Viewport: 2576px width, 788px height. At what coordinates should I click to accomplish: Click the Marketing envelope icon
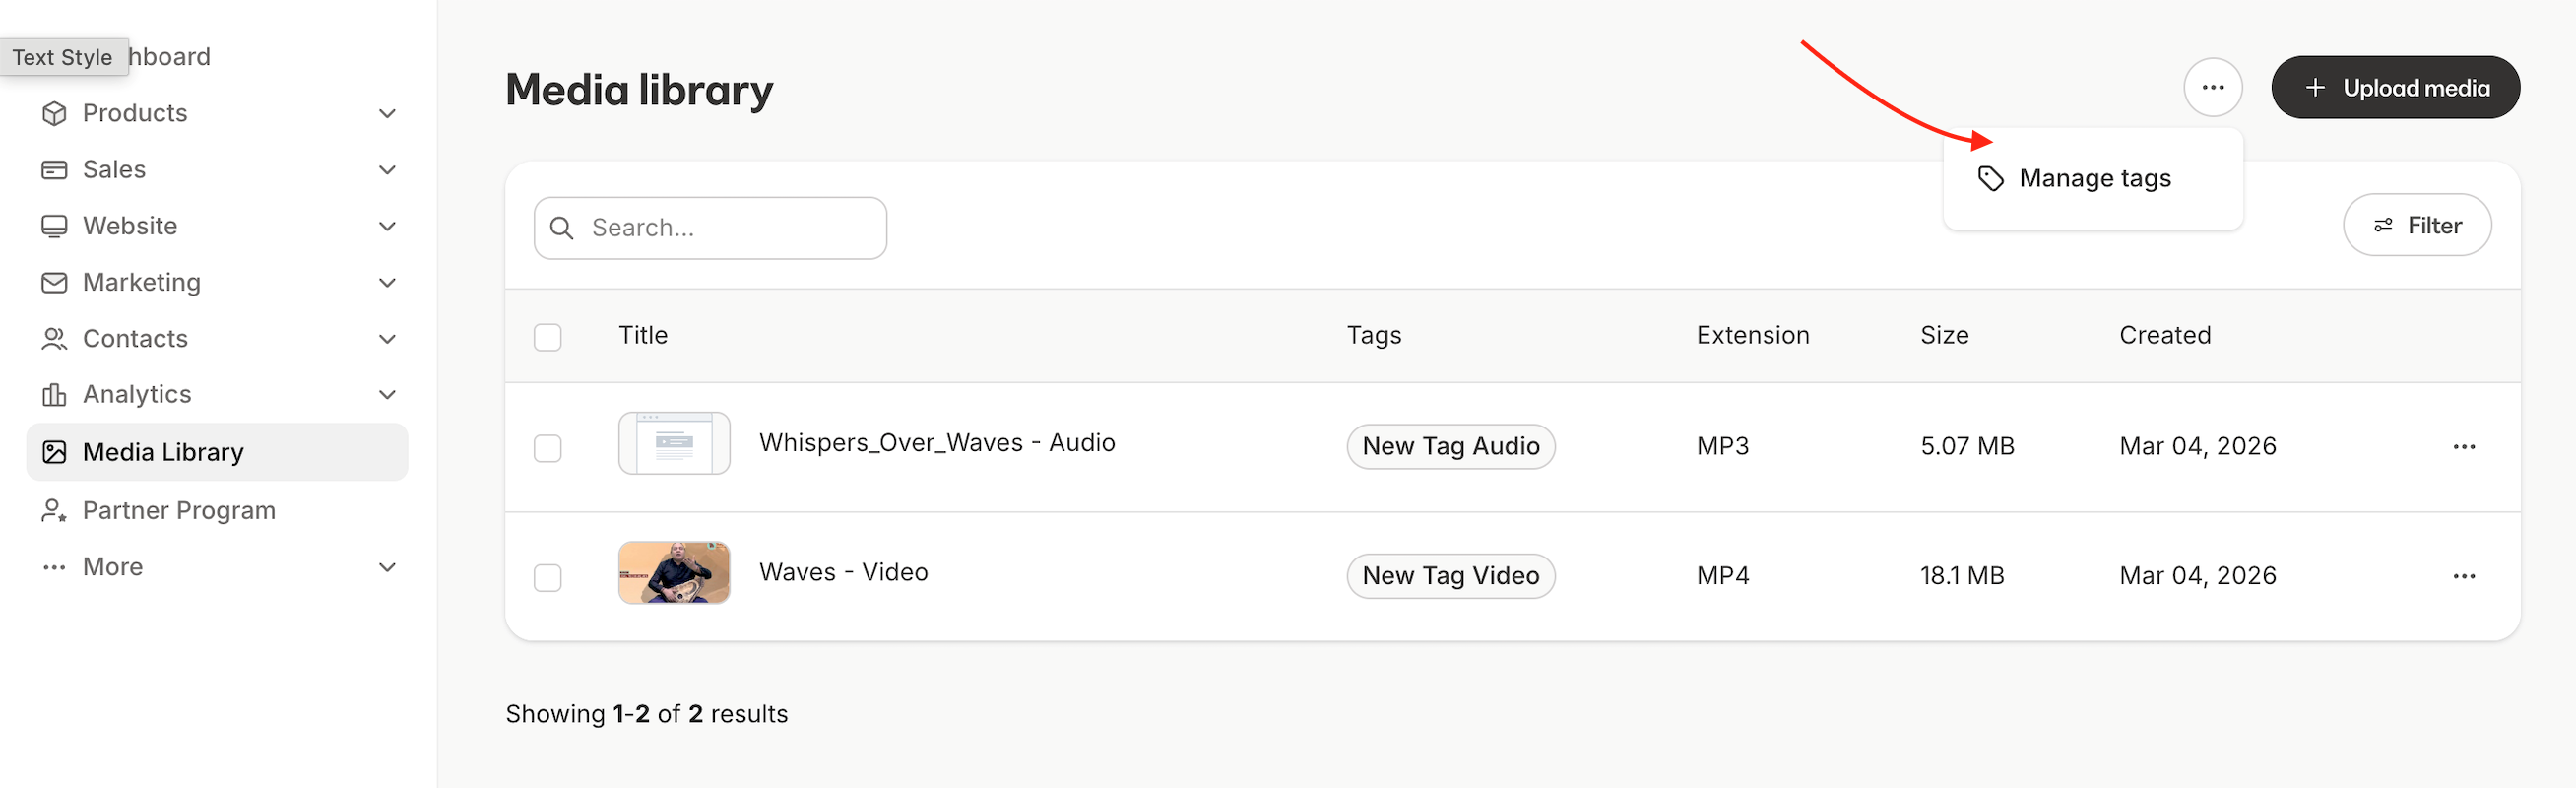point(54,283)
